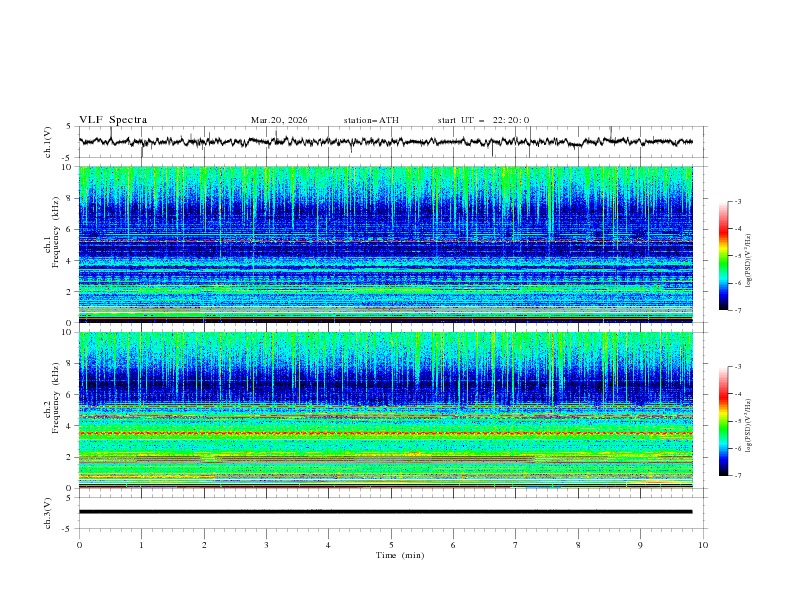This screenshot has width=792, height=612.
Task: Click the ch.3 voltage black trace band
Action: pyautogui.click(x=385, y=512)
